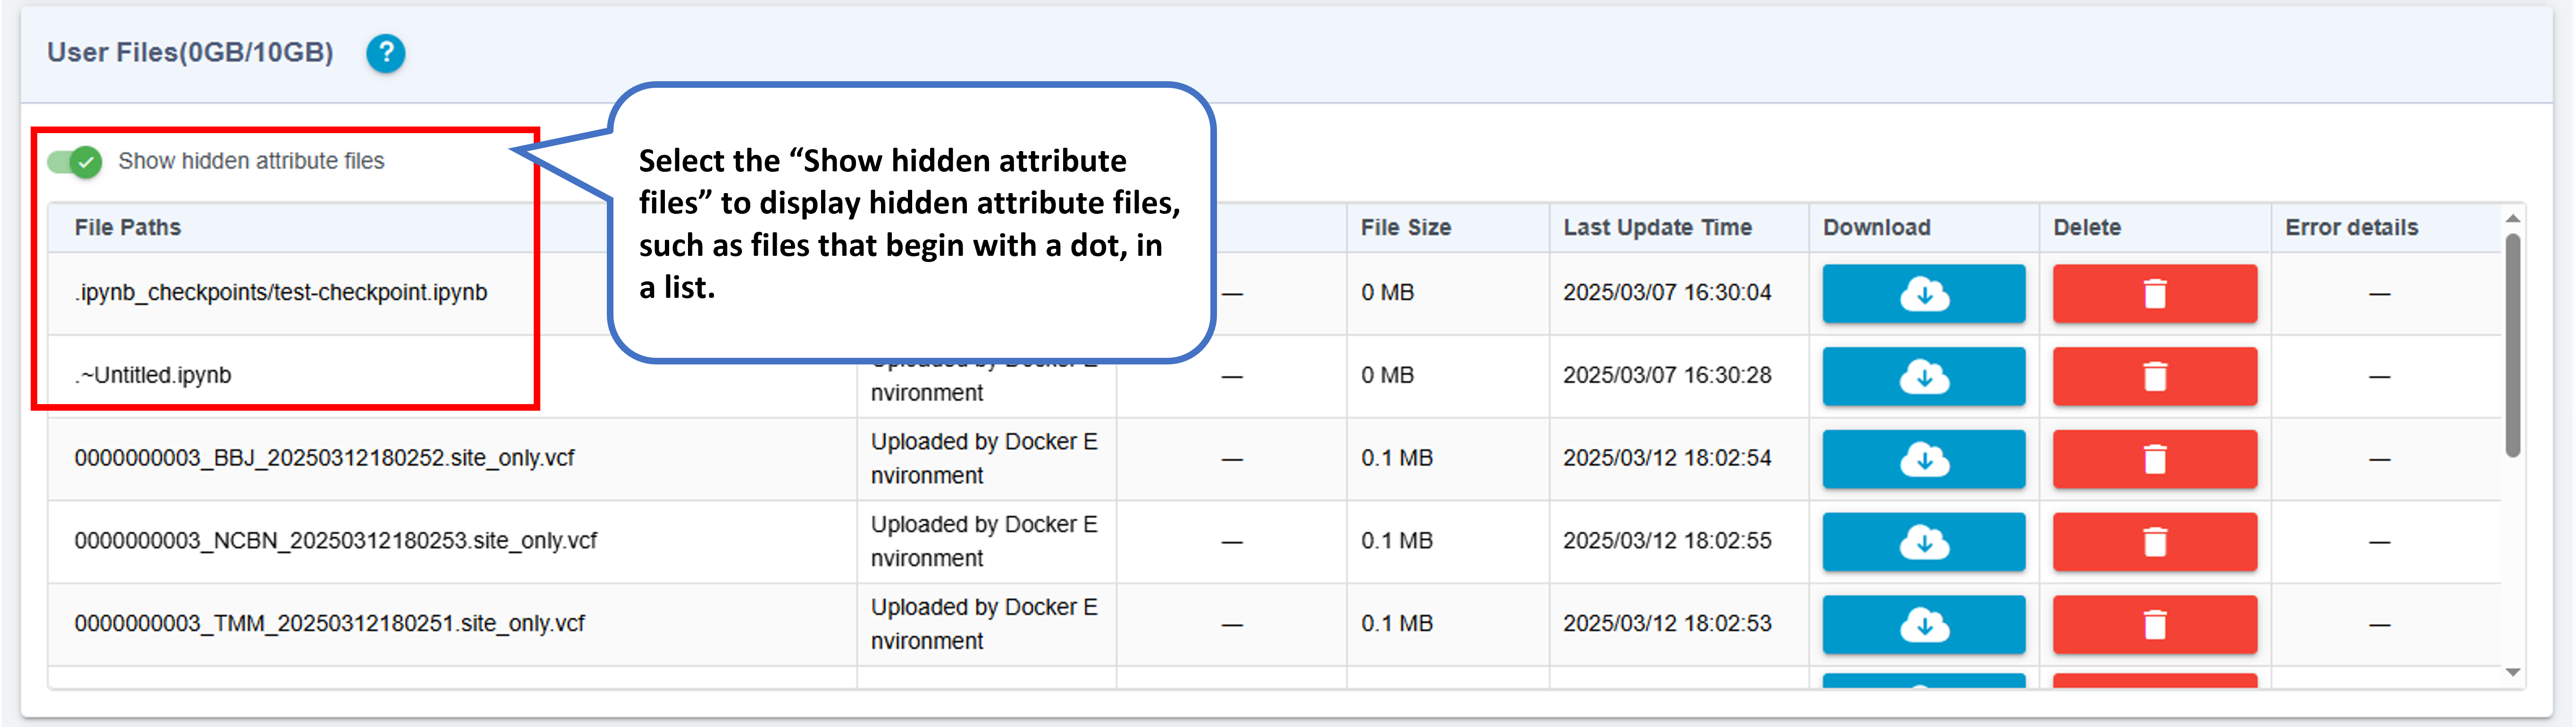Click the Download column header
Viewport: 2576px width, 727px height.
tap(1876, 227)
